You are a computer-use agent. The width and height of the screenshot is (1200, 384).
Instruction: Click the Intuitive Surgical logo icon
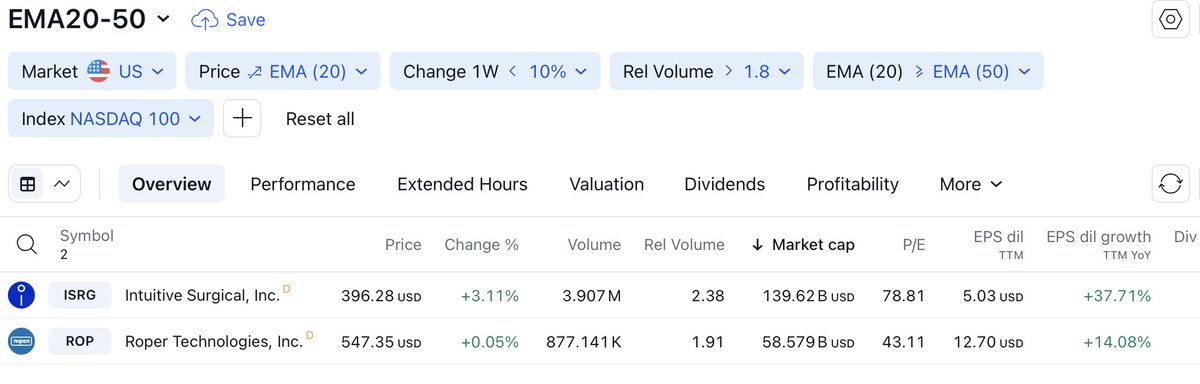[x=22, y=295]
